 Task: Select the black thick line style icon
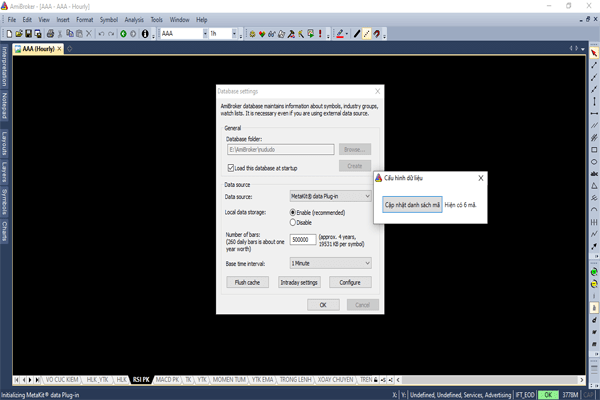357,34
